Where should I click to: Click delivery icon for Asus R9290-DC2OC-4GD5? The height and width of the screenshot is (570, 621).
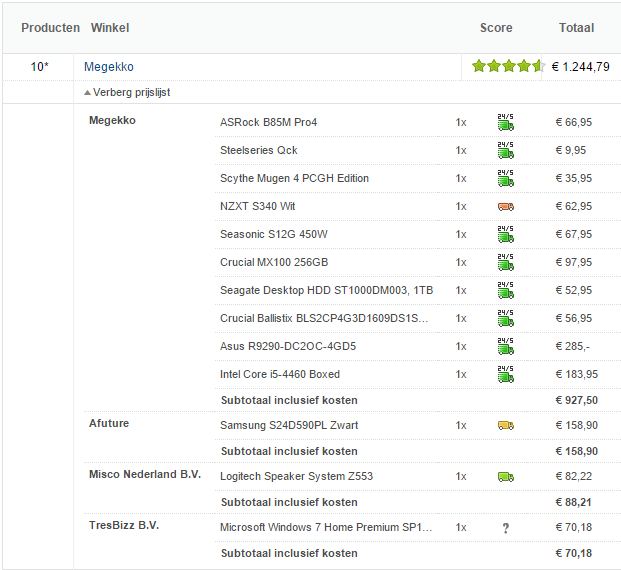(x=506, y=346)
